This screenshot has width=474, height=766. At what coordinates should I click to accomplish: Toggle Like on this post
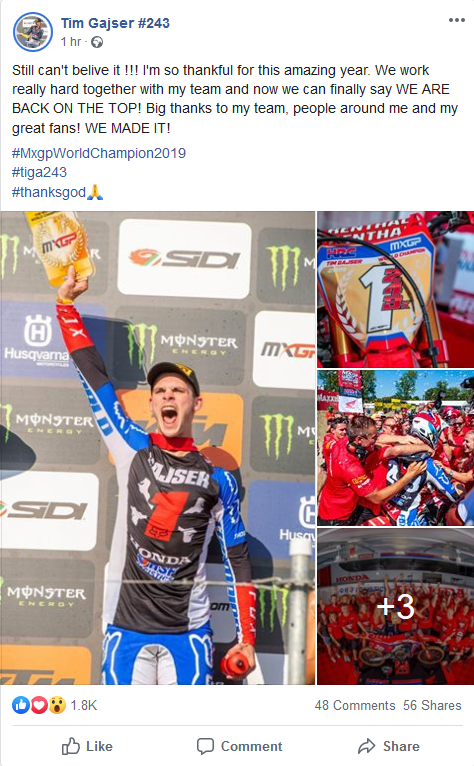pos(87,746)
